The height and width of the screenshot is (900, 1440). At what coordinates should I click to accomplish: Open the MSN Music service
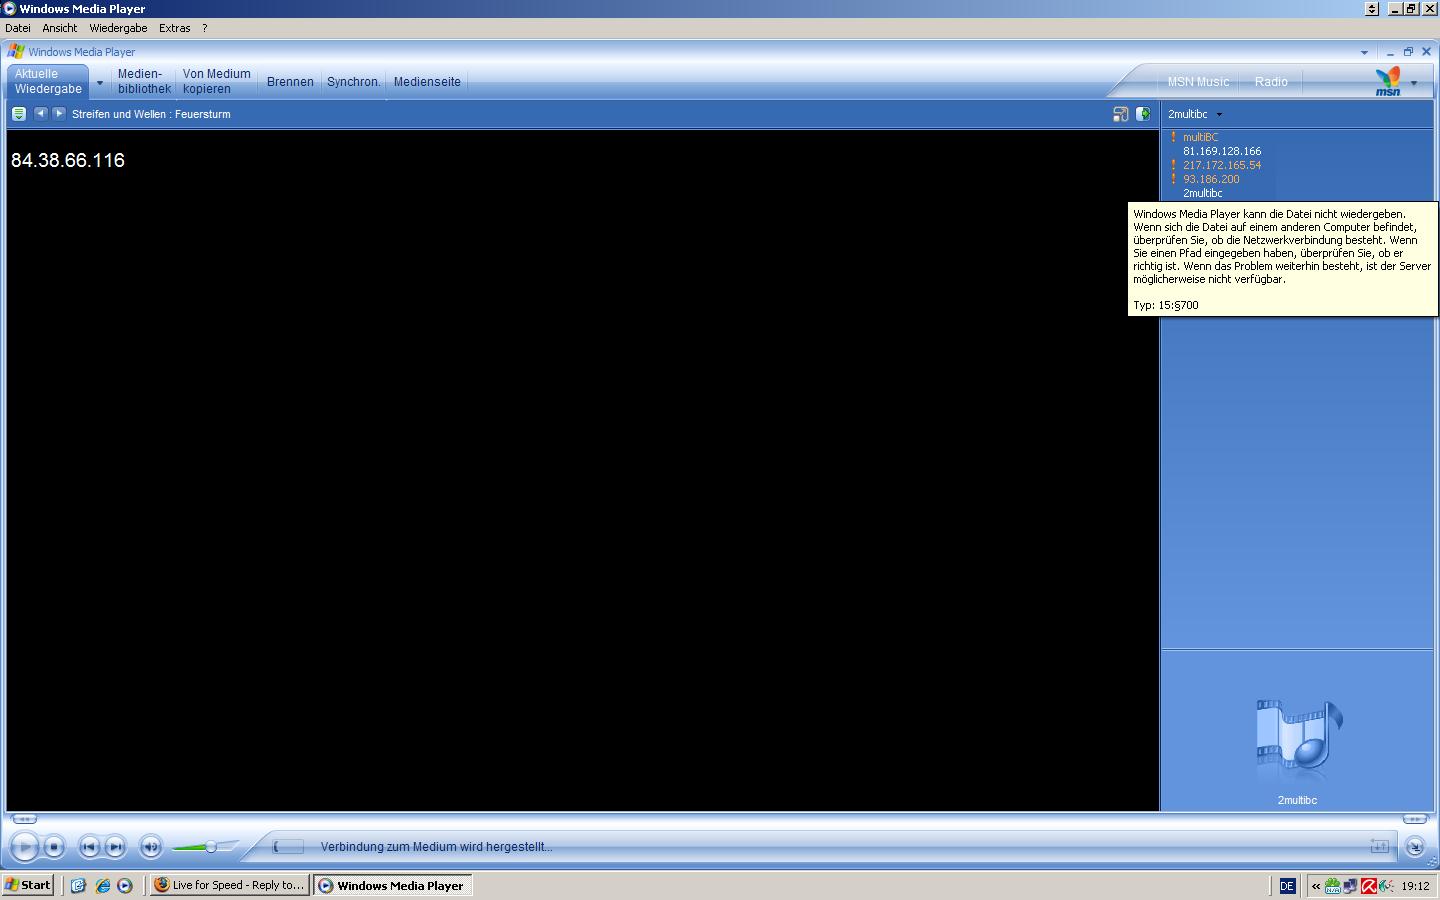coord(1198,82)
